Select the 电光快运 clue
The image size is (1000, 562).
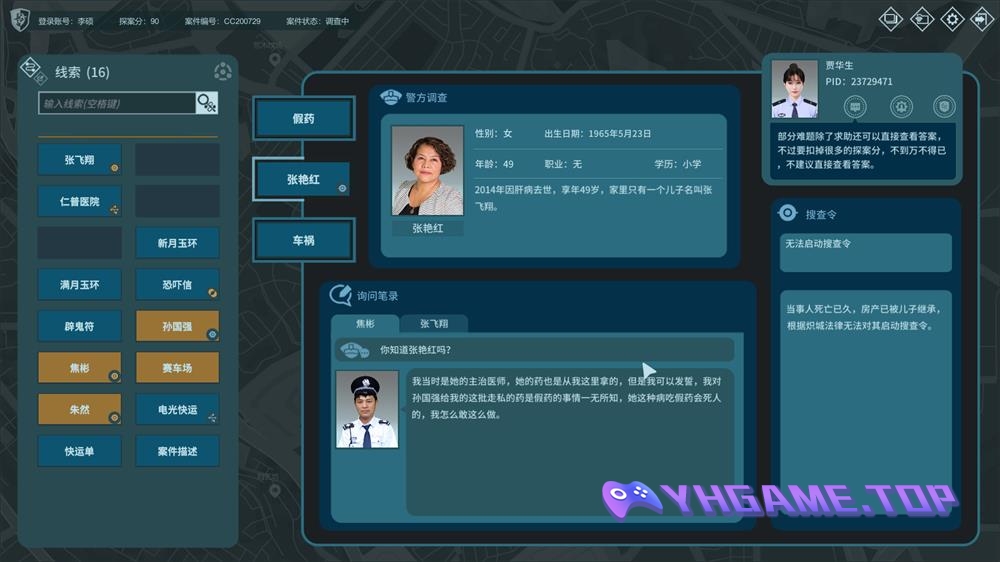tap(177, 410)
